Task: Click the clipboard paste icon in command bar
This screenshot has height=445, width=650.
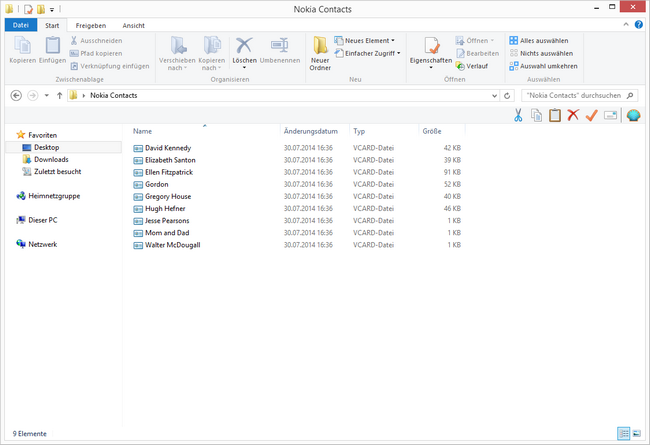Action: coord(555,115)
